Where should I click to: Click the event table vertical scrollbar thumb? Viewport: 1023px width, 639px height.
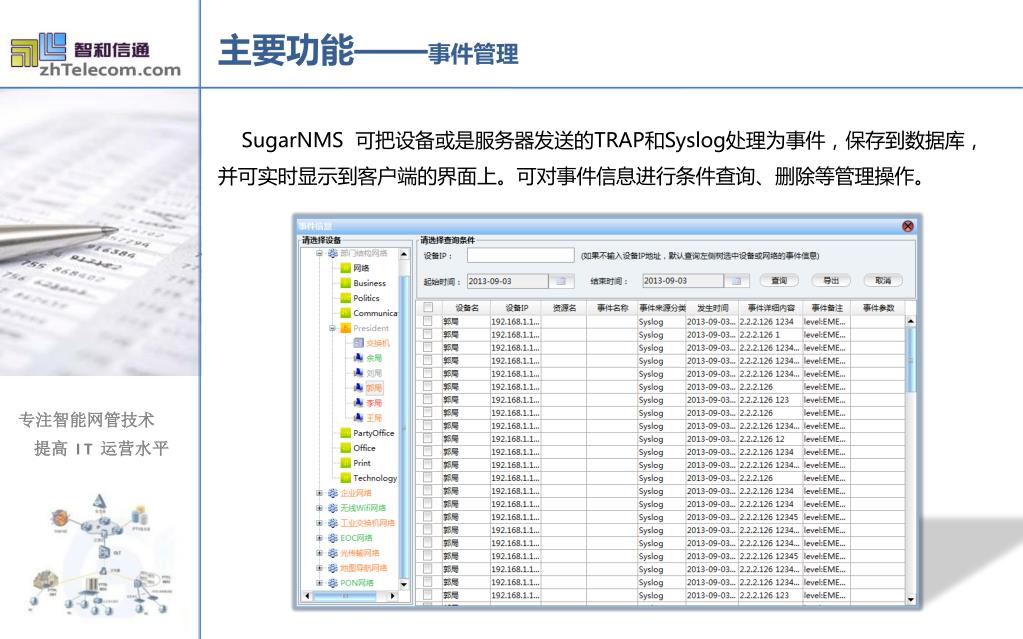911,359
